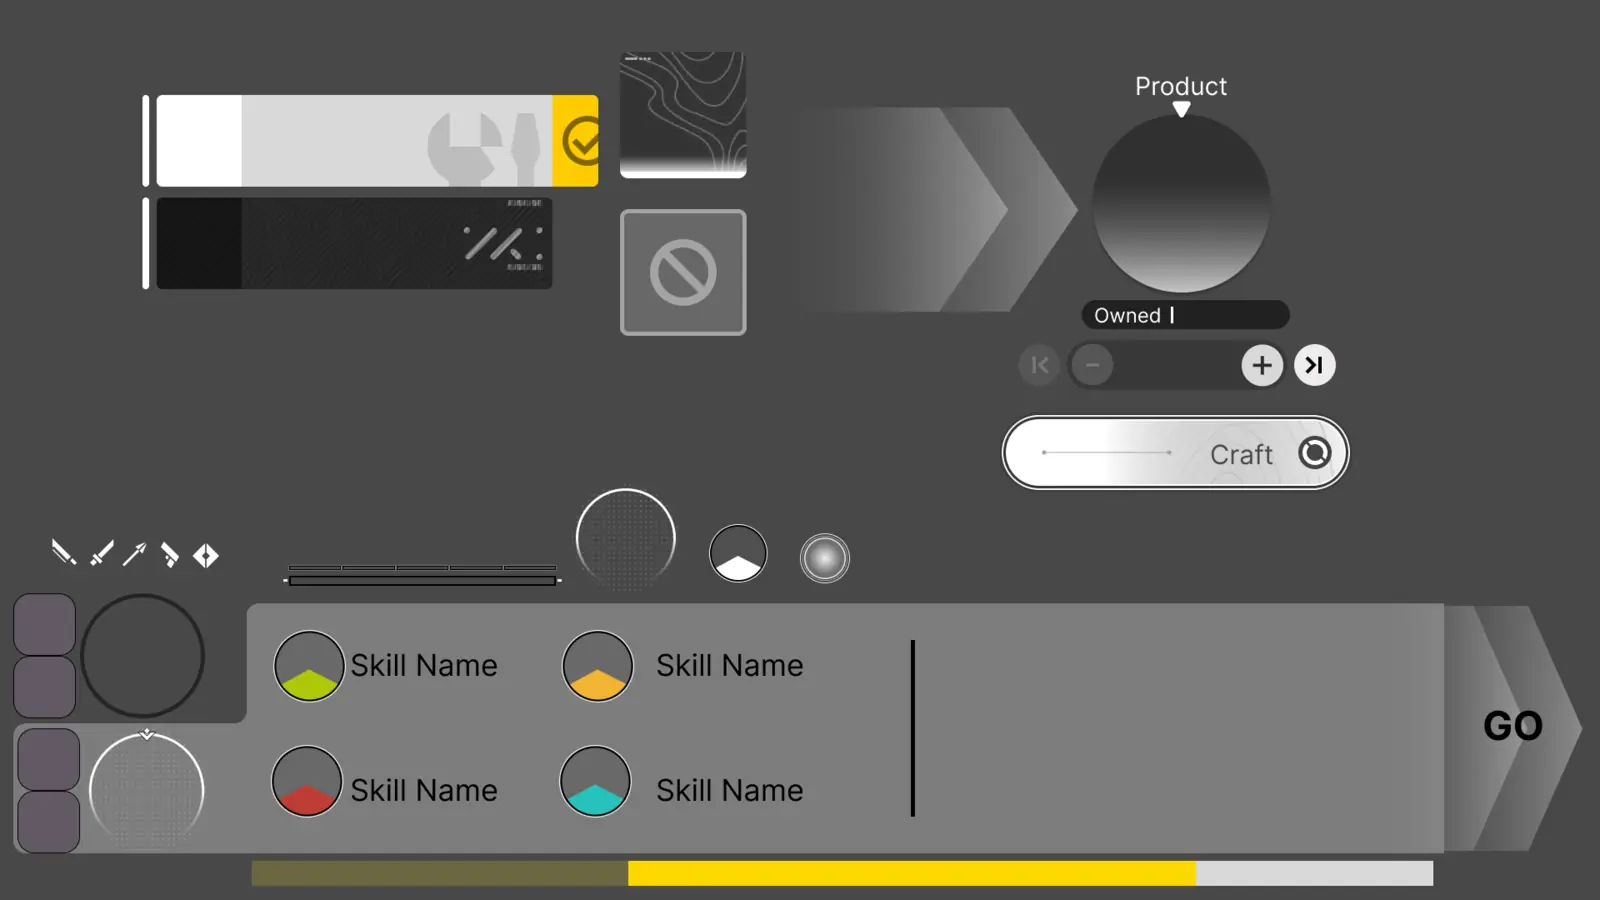
Task: Select the pistol weapon icon
Action: [x=169, y=555]
